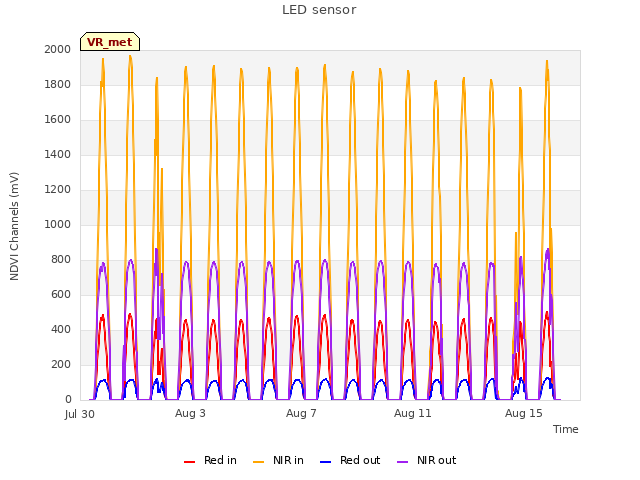Click the 400 y-axis tick label
The width and height of the screenshot is (640, 480).
point(61,329)
